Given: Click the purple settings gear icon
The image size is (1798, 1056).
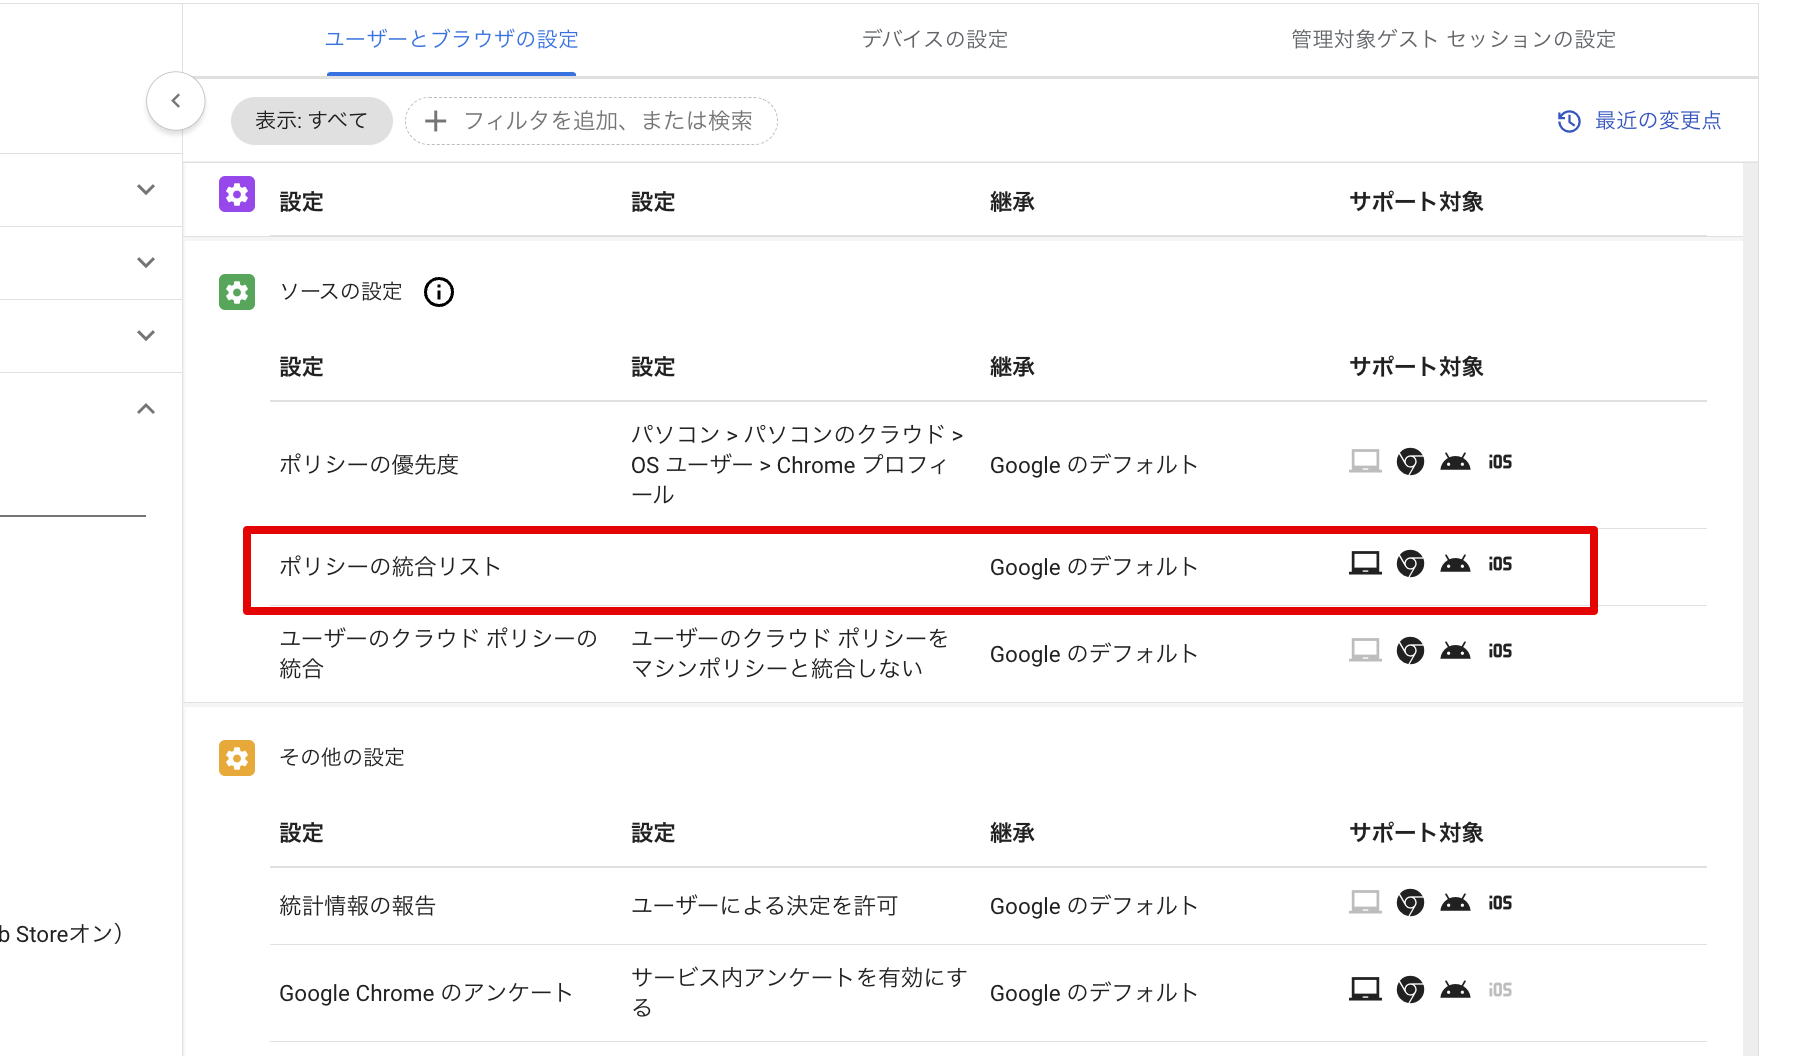Looking at the screenshot, I should 237,194.
